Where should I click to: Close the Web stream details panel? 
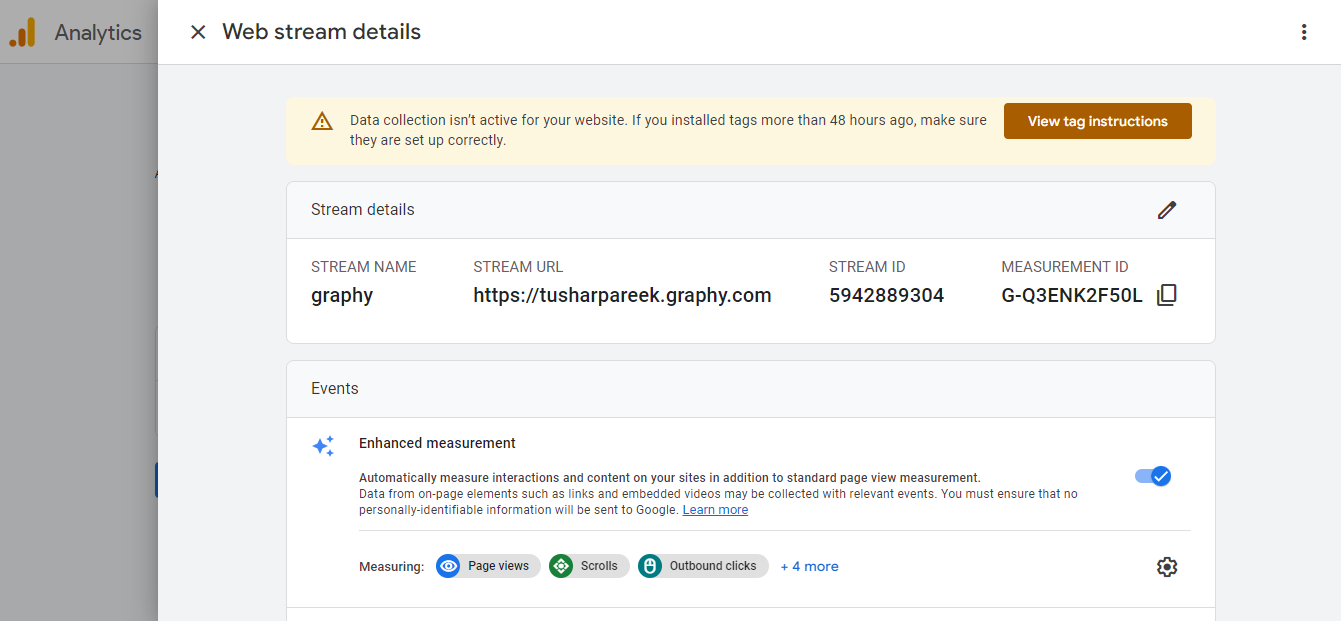(x=198, y=32)
